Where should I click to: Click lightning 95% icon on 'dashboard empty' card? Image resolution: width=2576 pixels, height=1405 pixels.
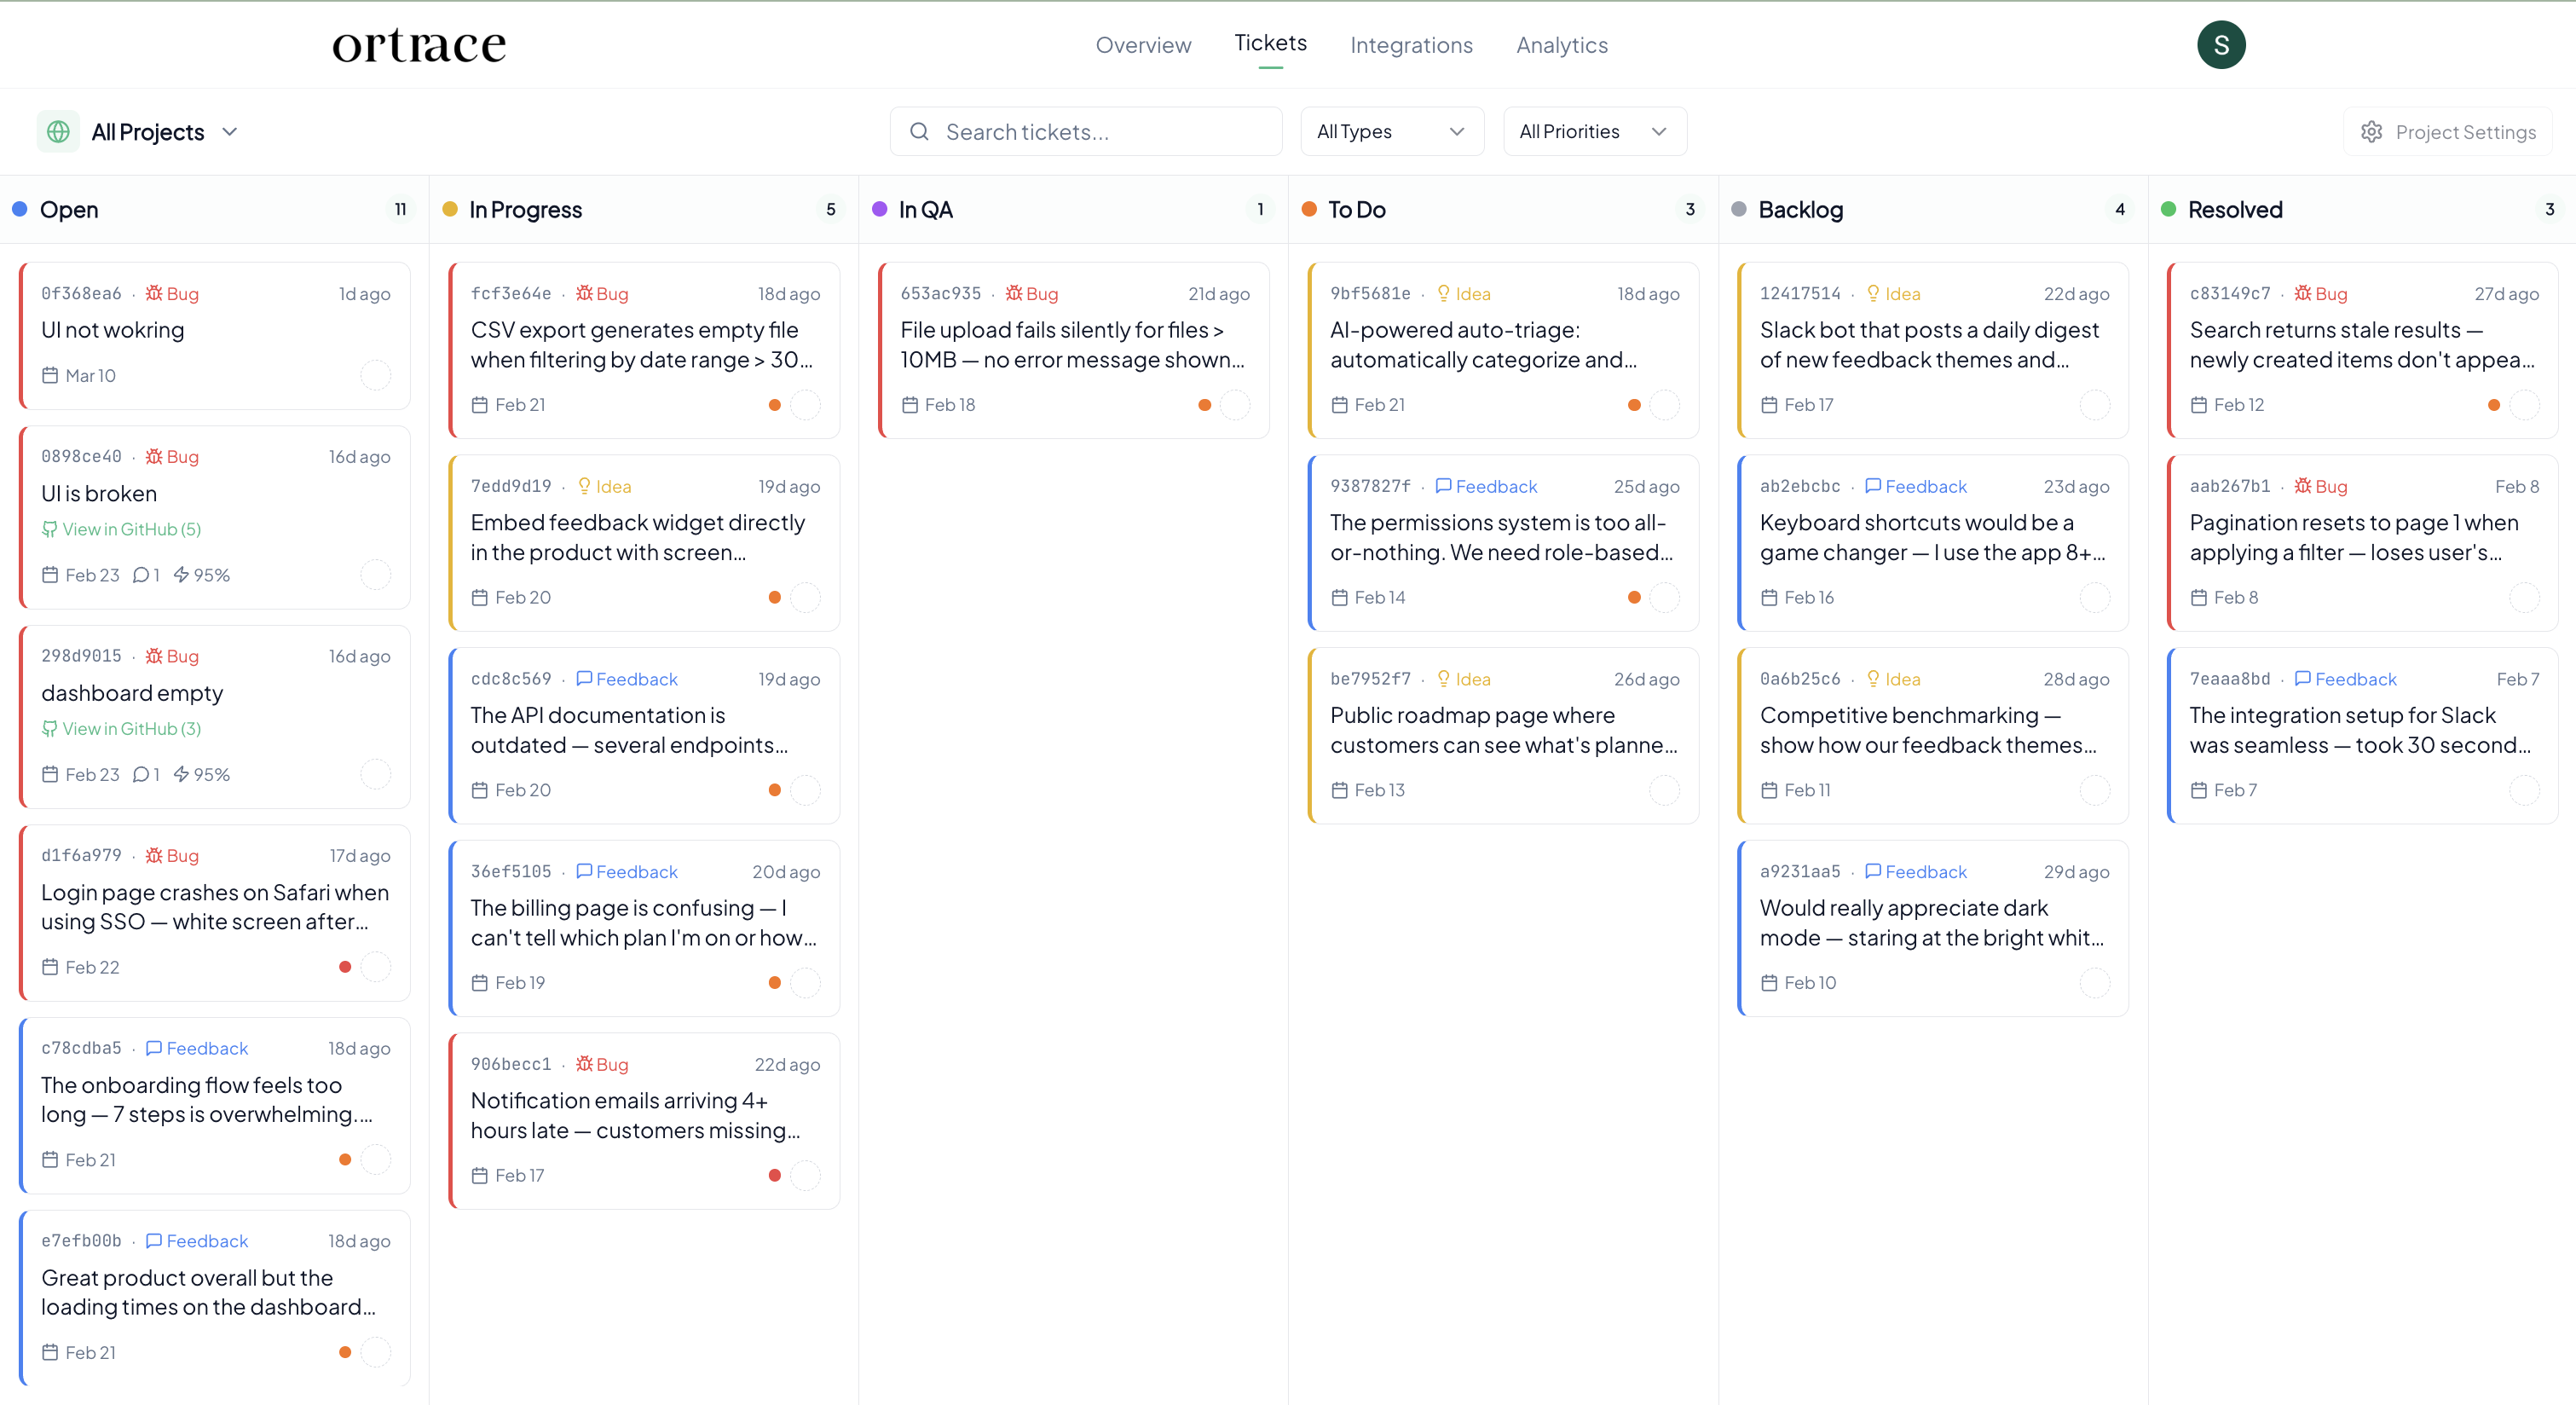tap(182, 774)
